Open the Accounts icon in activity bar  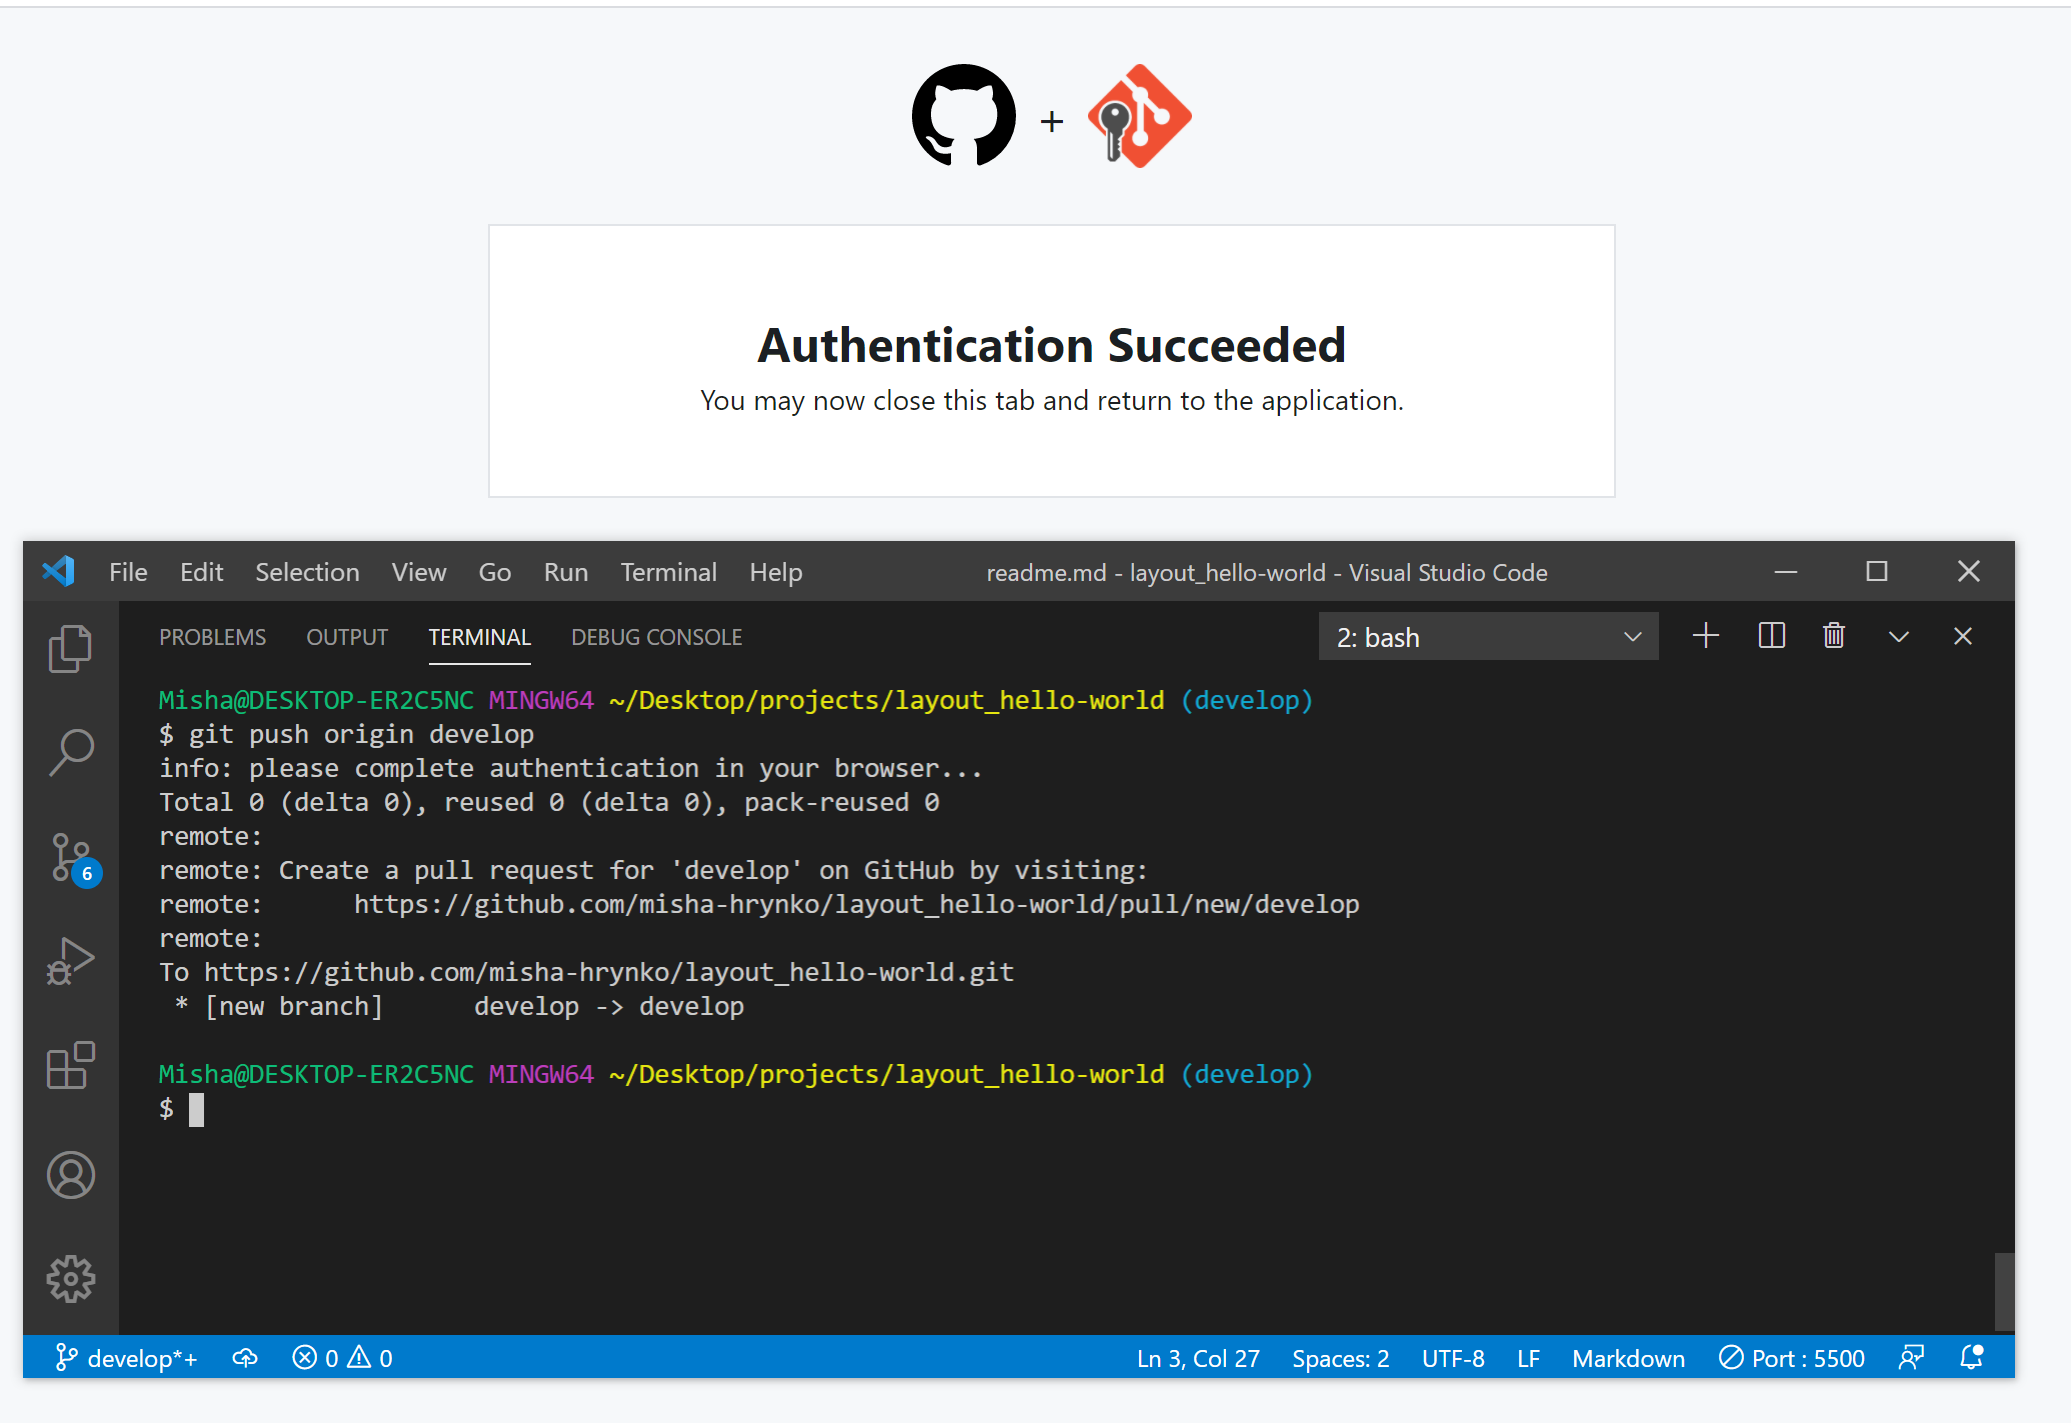(70, 1175)
